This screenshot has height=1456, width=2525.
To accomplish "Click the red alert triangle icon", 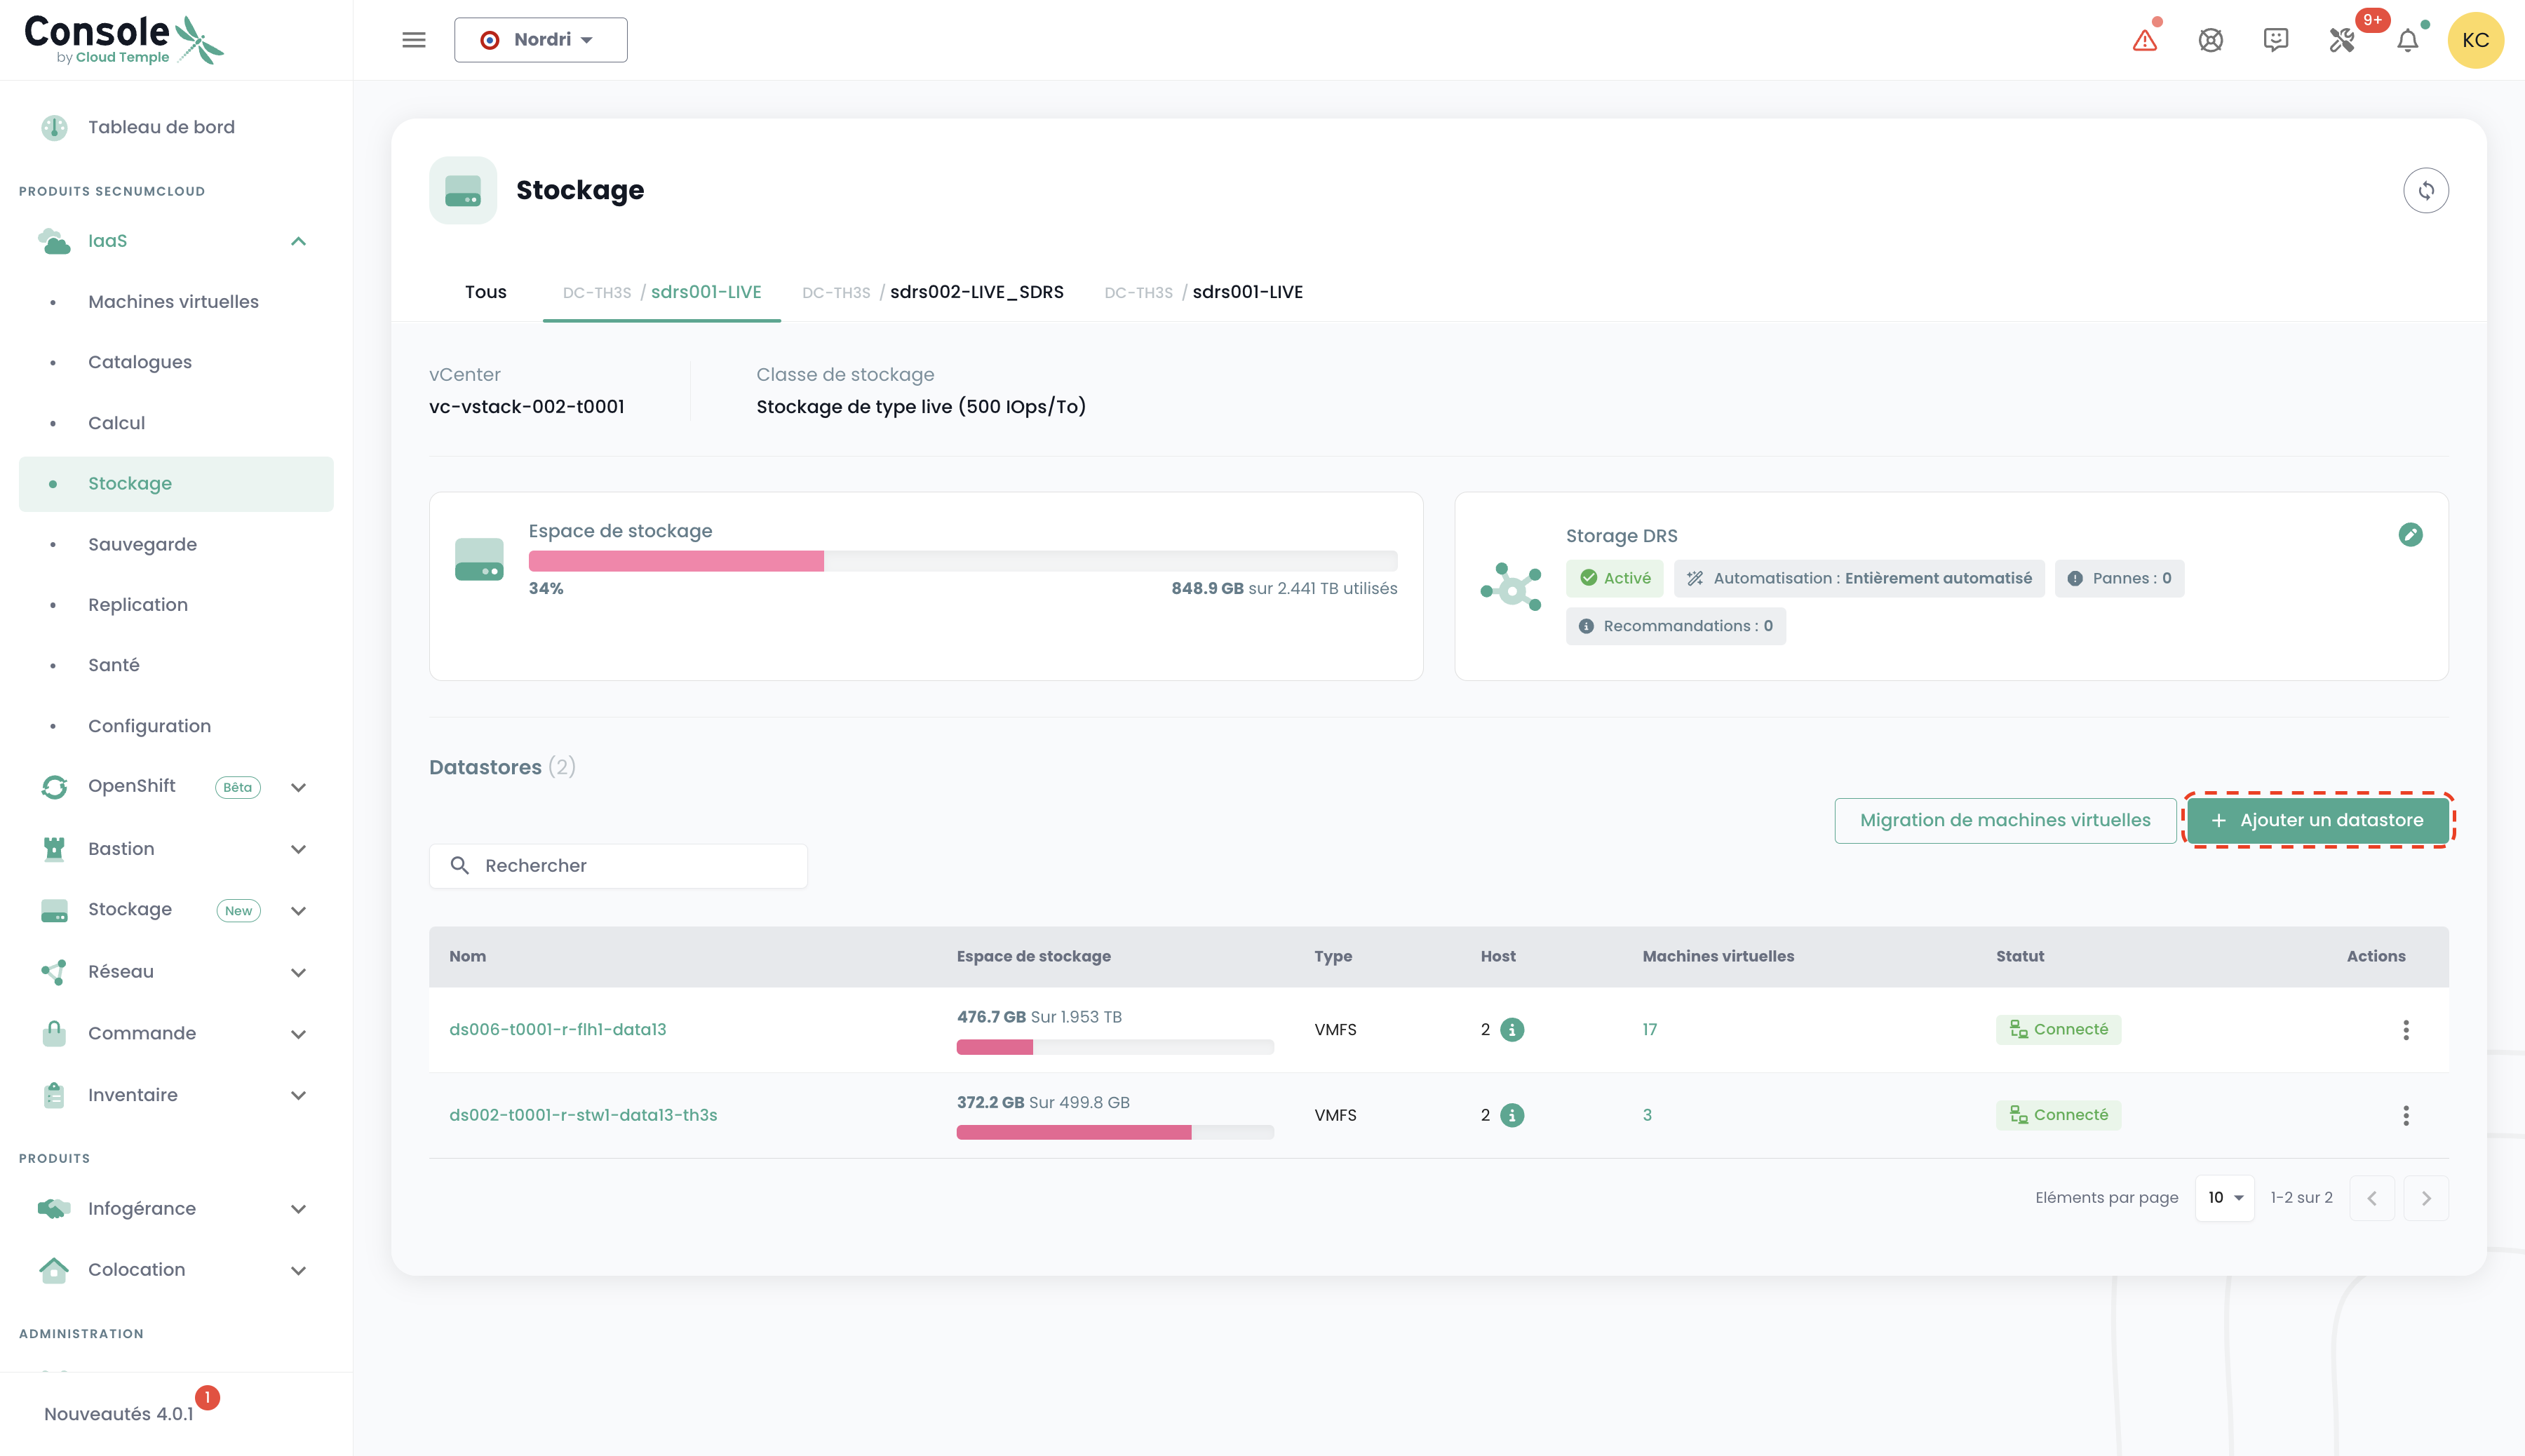I will pyautogui.click(x=2144, y=40).
